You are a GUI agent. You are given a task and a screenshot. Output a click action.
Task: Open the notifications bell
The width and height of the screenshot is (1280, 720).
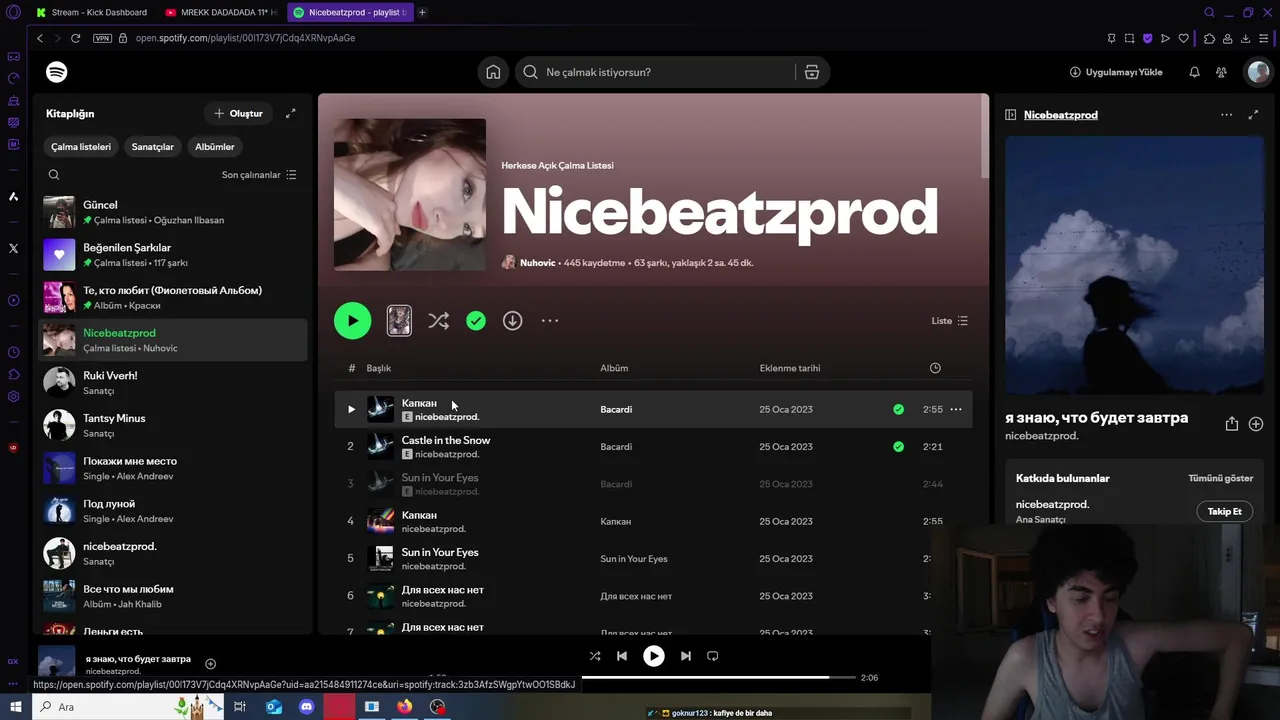pos(1194,72)
